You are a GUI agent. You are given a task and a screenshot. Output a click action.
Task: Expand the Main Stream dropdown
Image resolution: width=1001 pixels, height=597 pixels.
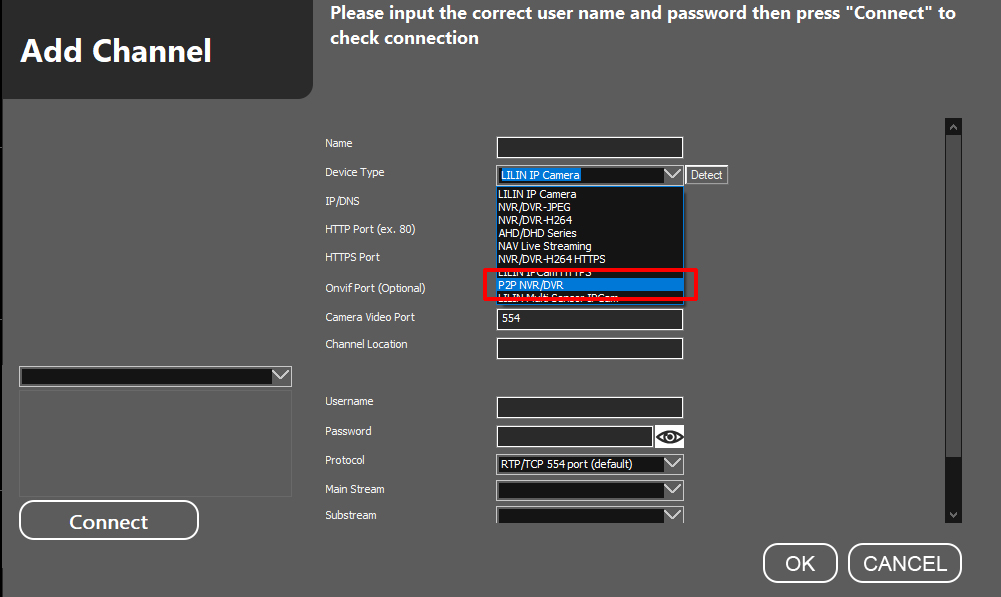pos(673,490)
